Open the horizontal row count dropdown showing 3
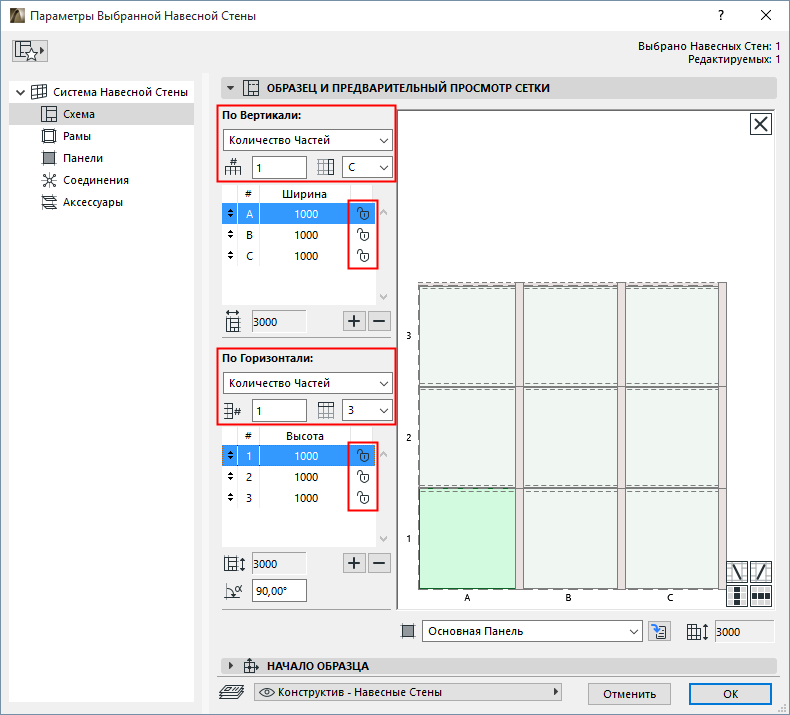 (367, 411)
